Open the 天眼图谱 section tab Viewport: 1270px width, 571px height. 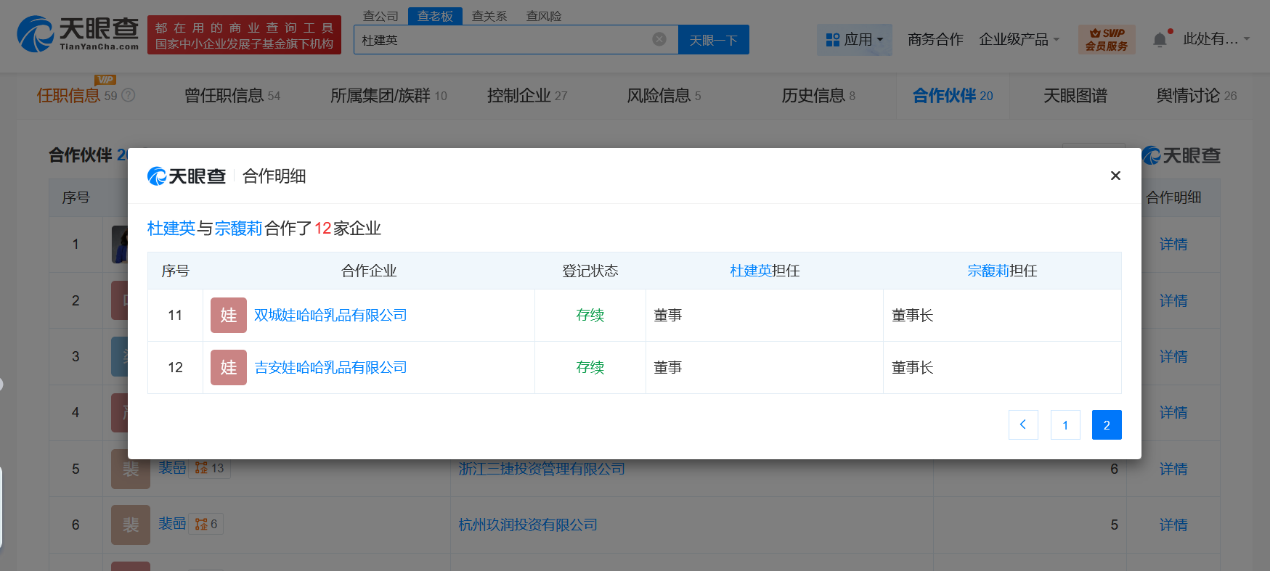click(1075, 96)
